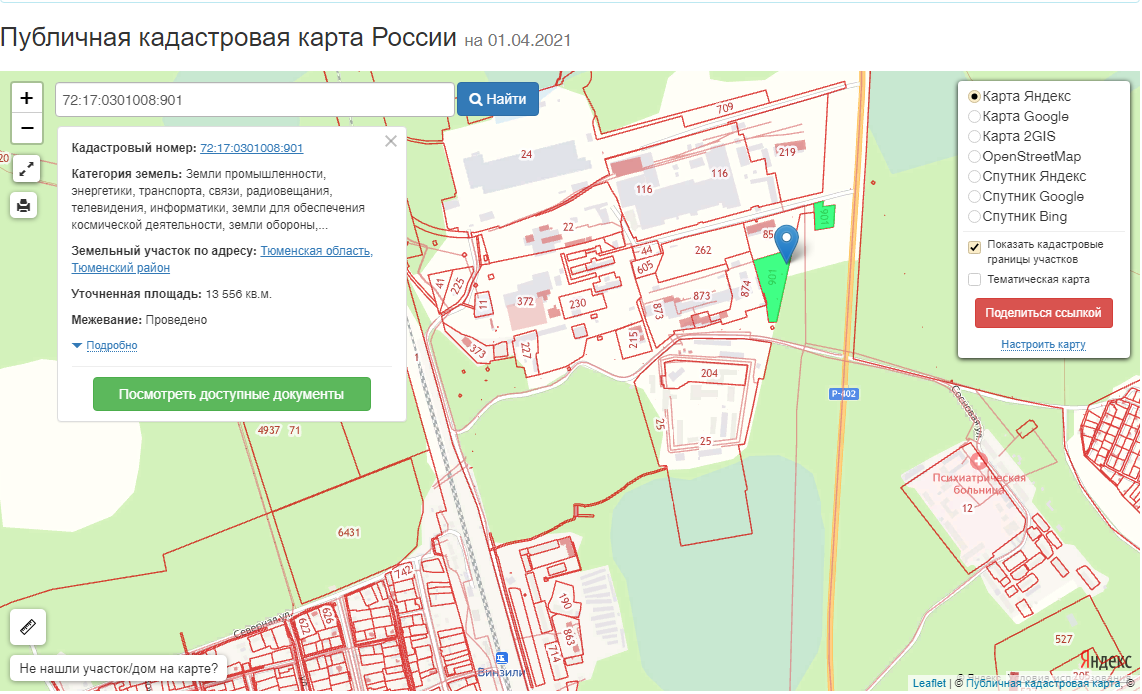This screenshot has width=1142, height=694.
Task: Toggle fullscreen map view
Action: (x=26, y=170)
